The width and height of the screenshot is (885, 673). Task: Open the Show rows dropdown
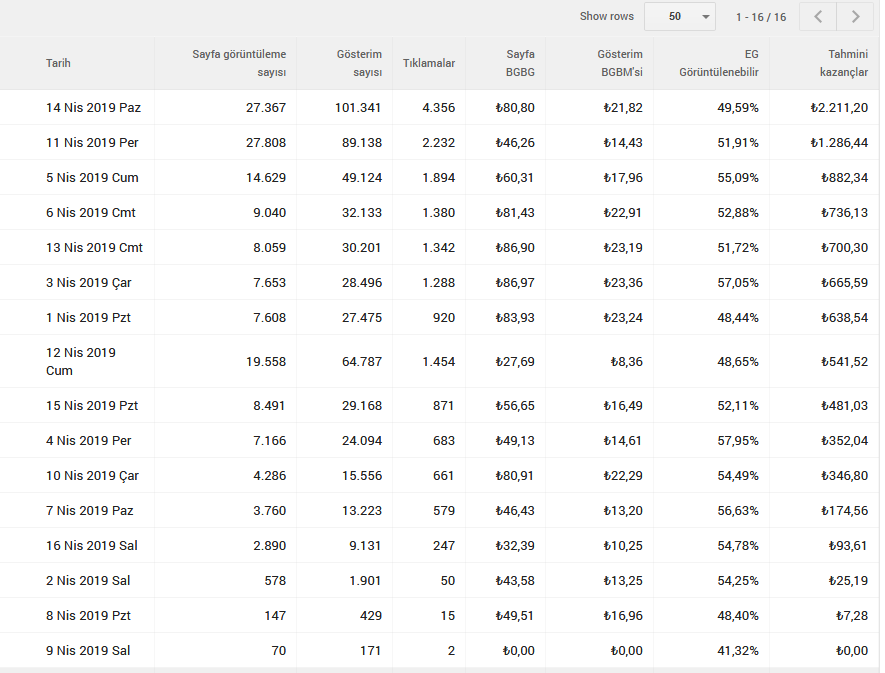[680, 16]
